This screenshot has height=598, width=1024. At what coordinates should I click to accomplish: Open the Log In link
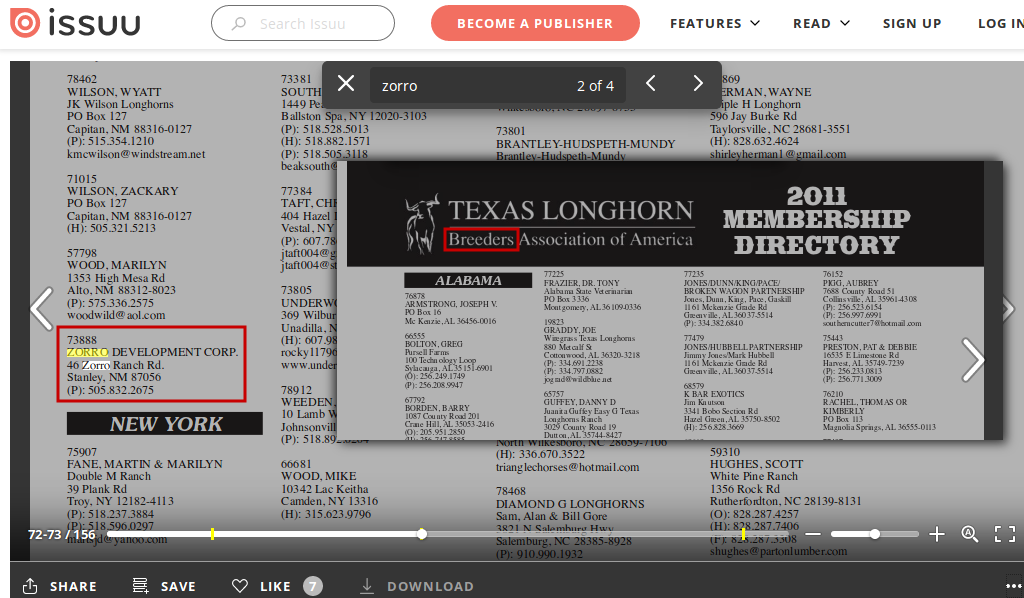pyautogui.click(x=1000, y=24)
